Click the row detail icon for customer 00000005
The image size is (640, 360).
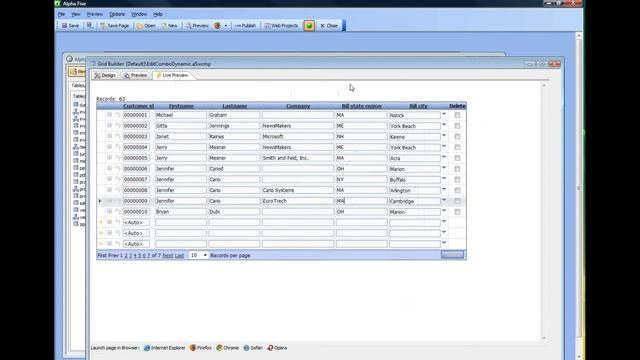(x=109, y=158)
